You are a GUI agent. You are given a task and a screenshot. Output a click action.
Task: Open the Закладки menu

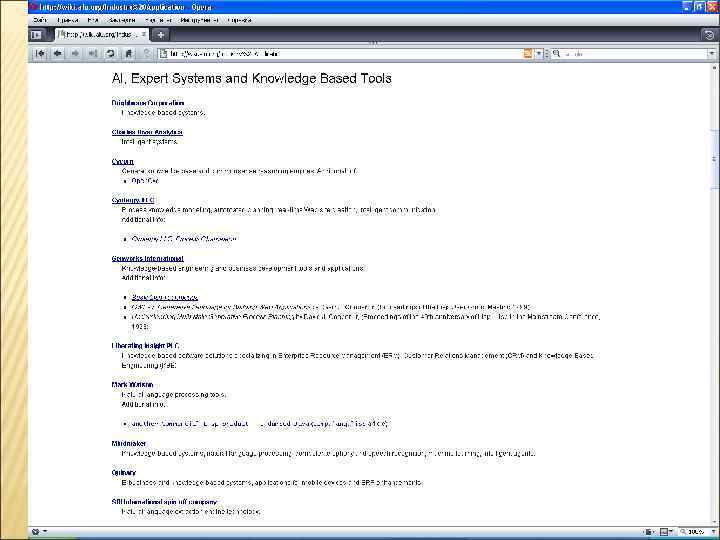tap(122, 20)
